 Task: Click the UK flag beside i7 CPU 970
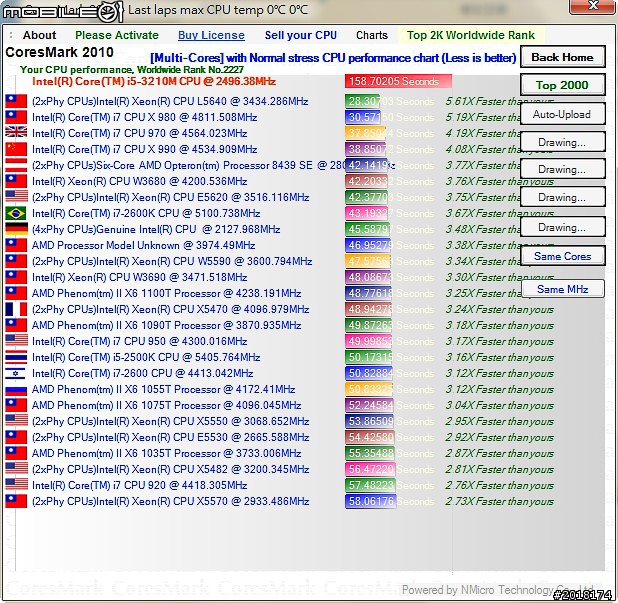(16, 133)
